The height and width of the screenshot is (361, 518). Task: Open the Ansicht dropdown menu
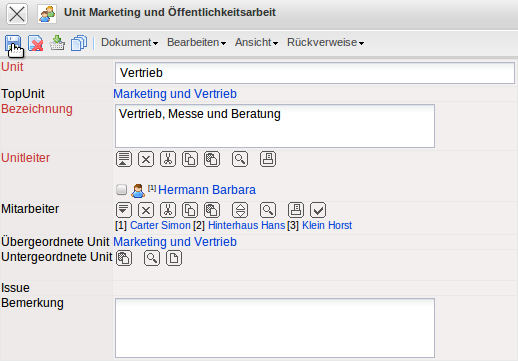click(x=256, y=43)
